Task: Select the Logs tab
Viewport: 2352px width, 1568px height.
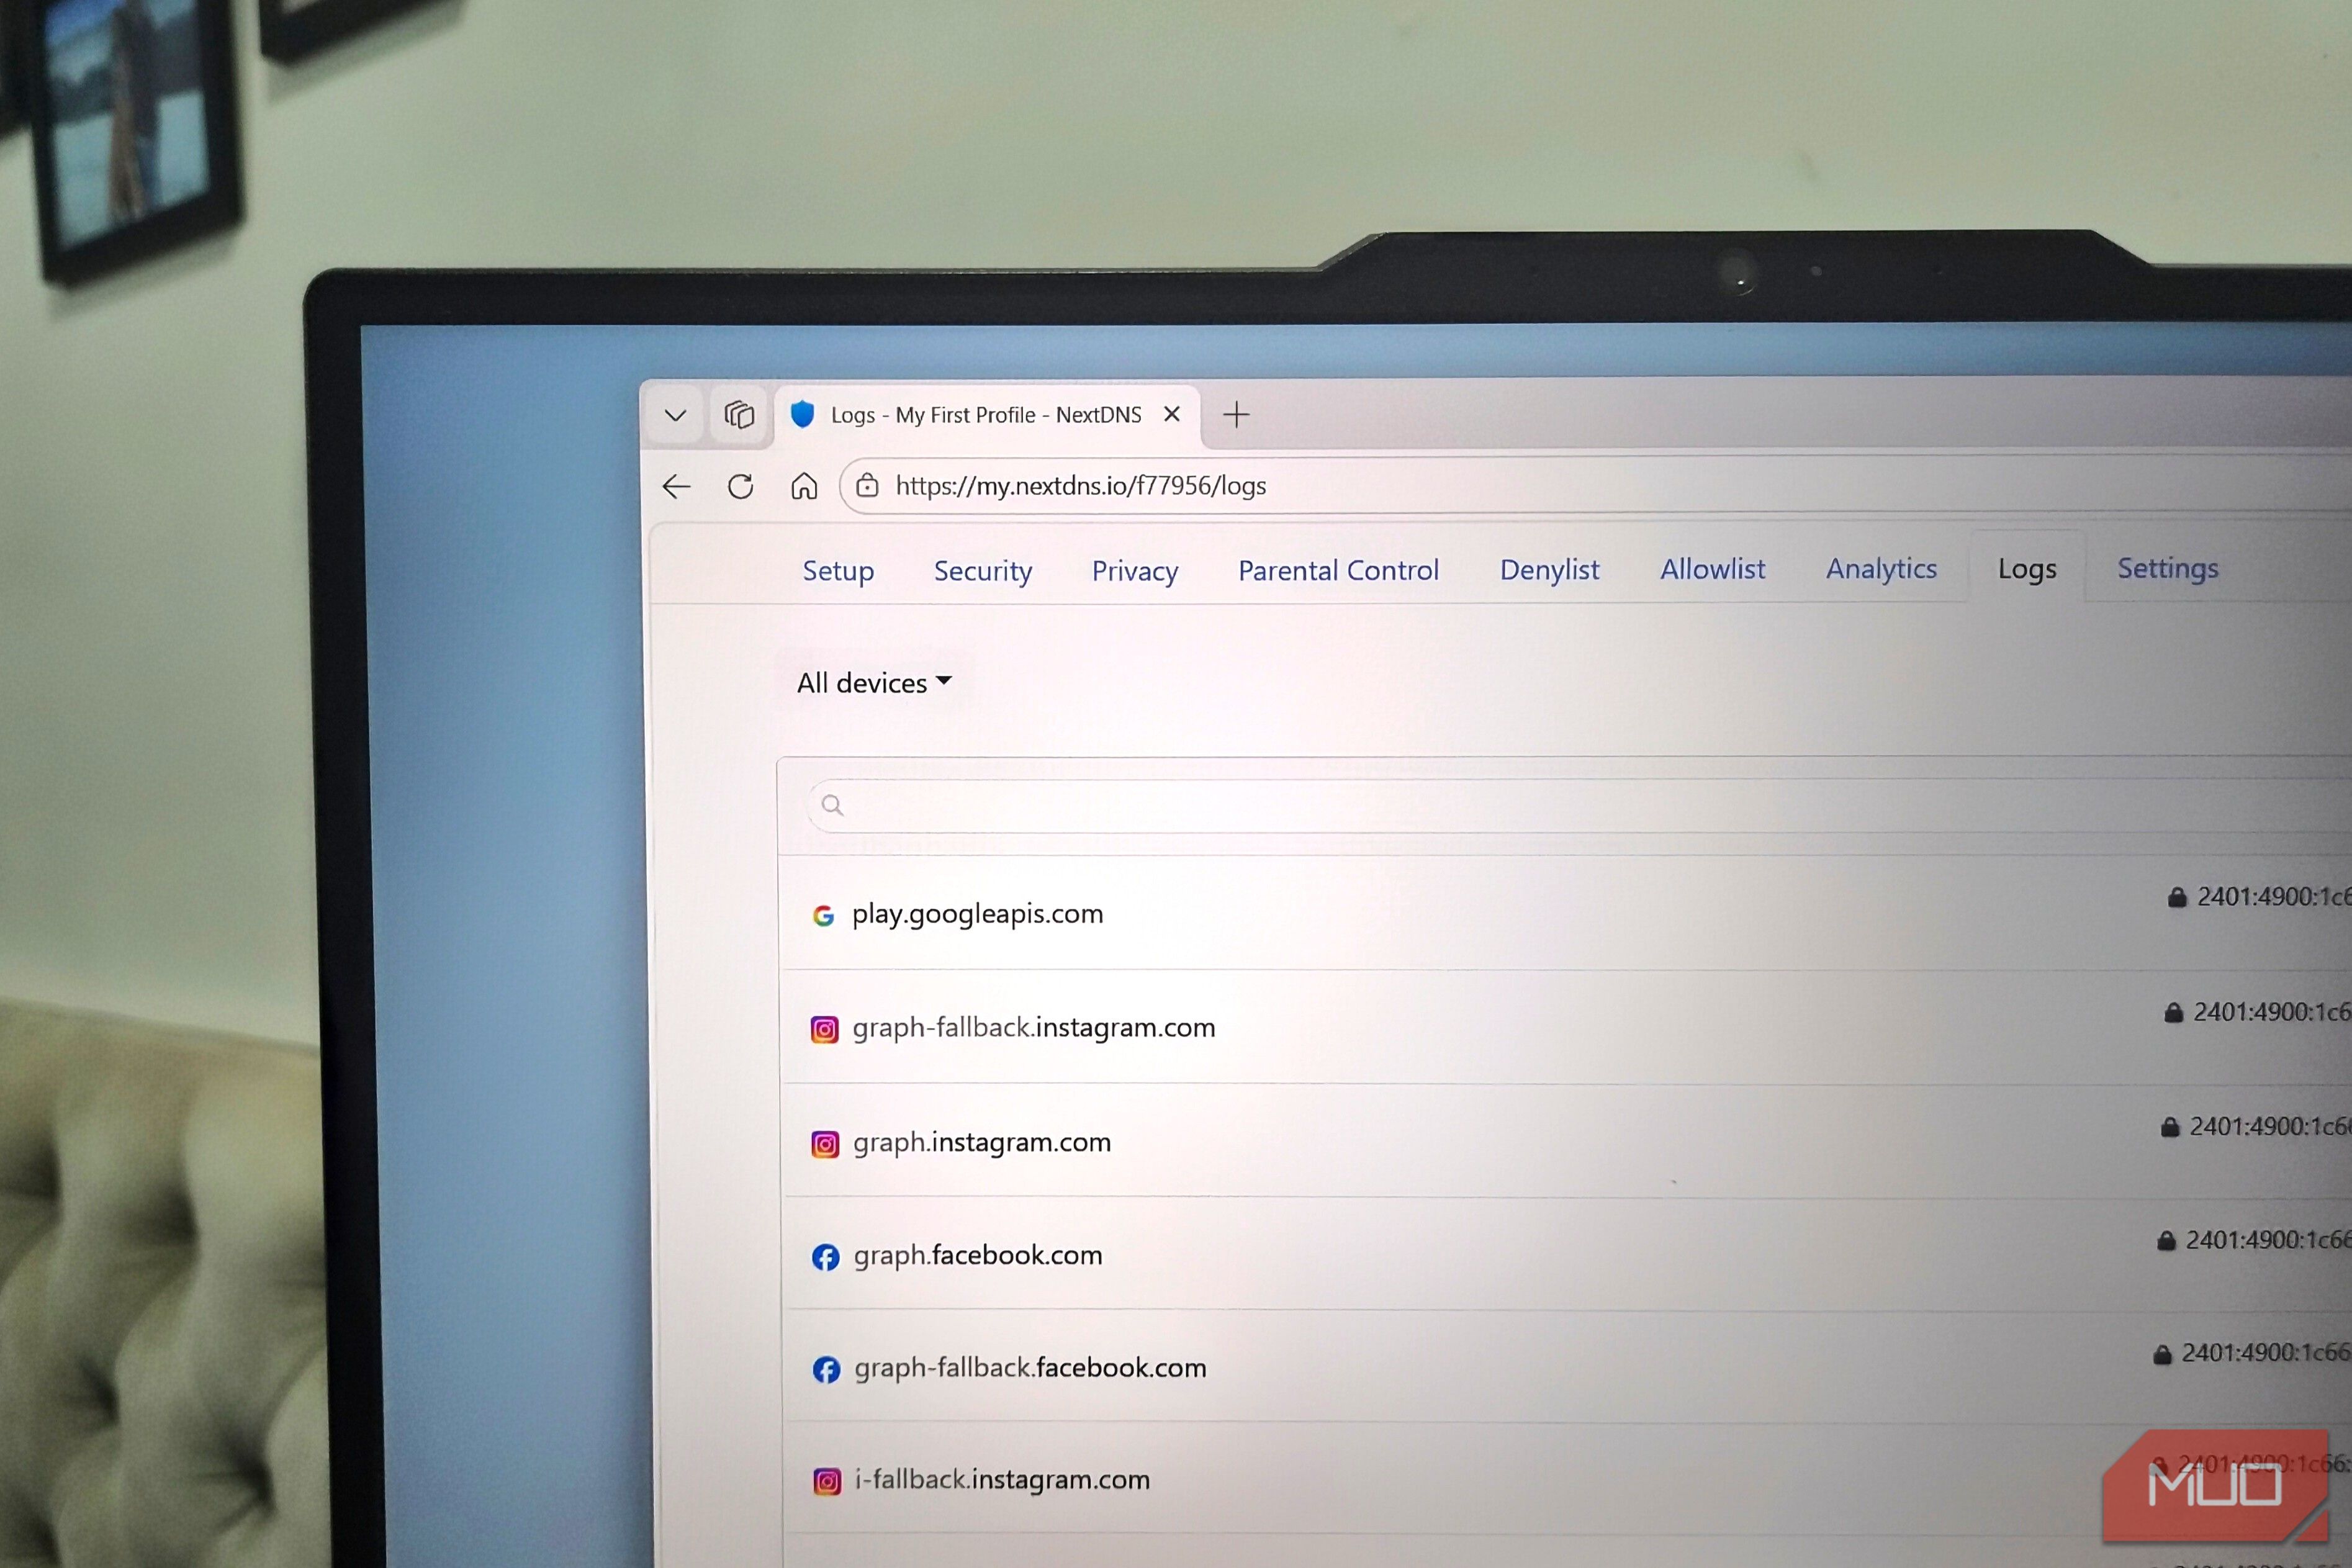Action: pos(2027,568)
